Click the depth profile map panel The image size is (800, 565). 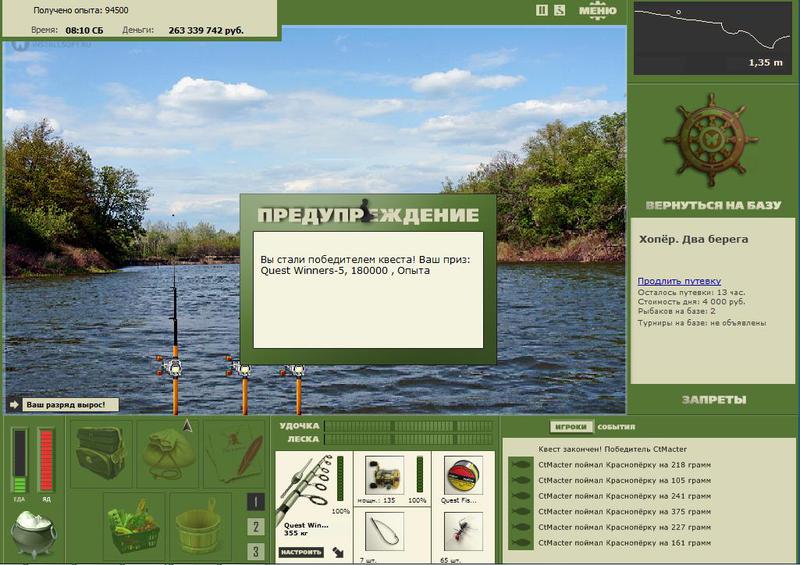(x=713, y=38)
